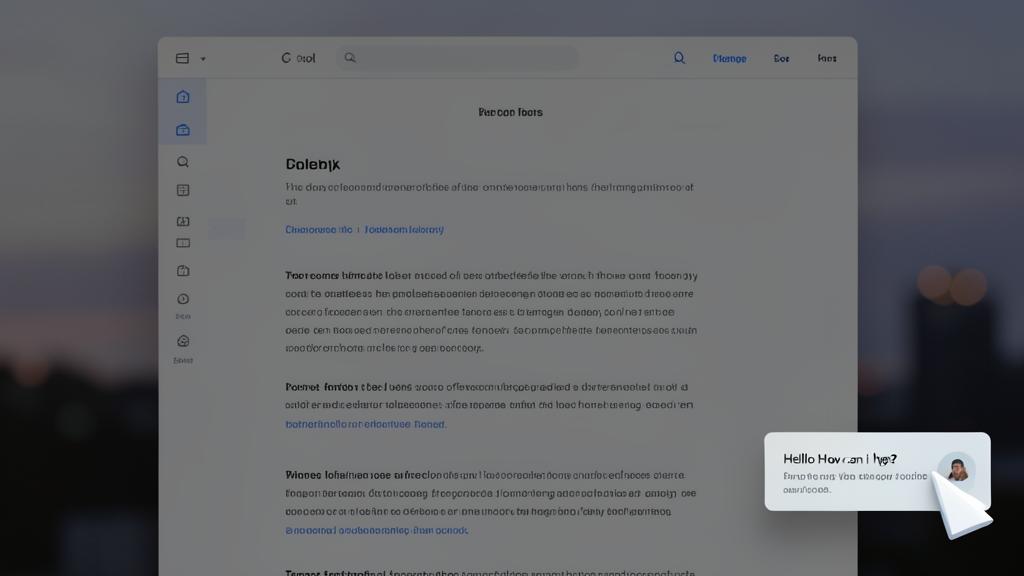Open the Hello chat popup message
This screenshot has width=1024, height=576.
877,472
